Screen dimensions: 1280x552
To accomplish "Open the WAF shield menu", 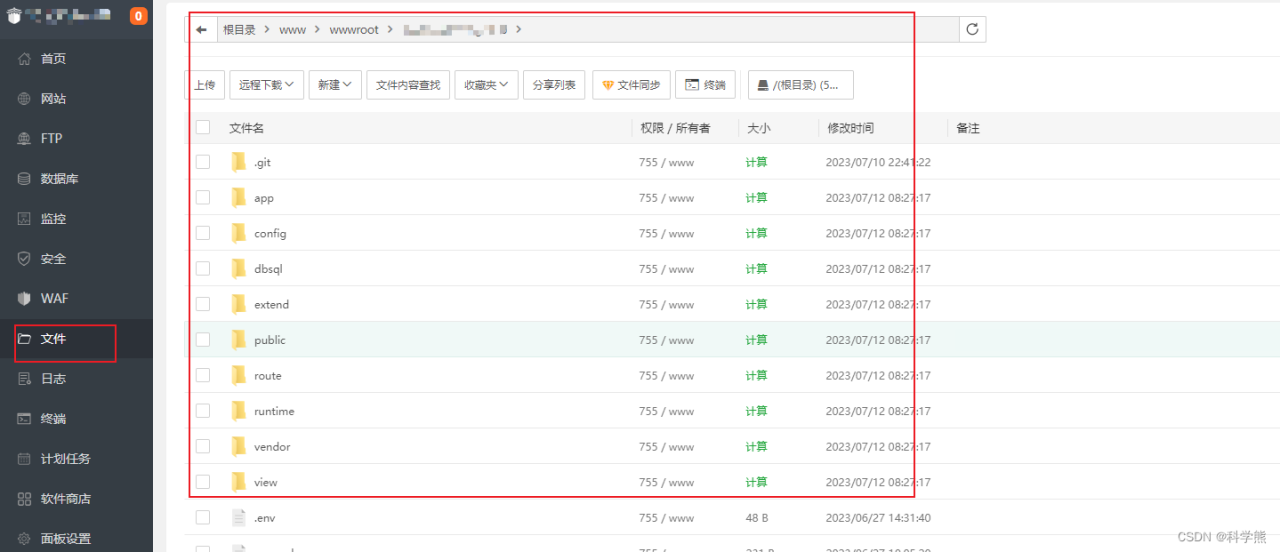I will 54,299.
